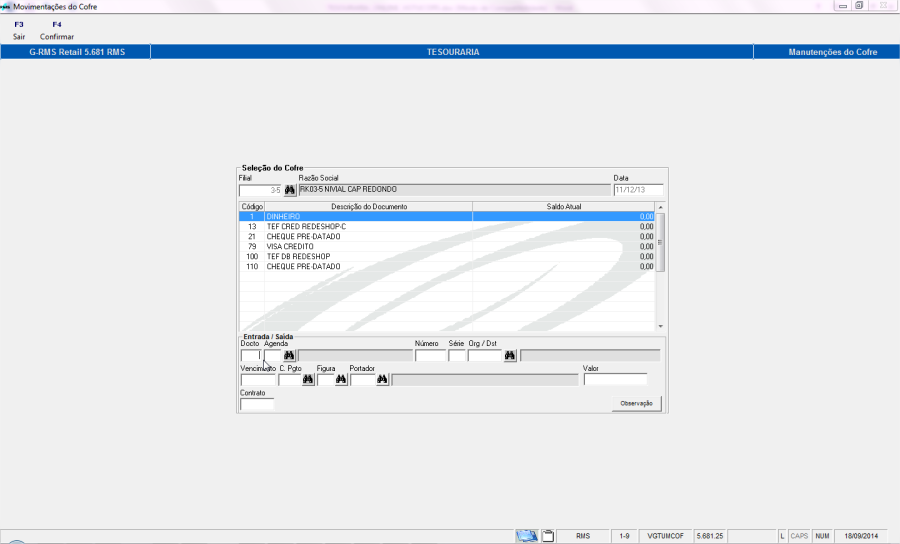Click the G-RMS Retail 5.681 RMS label
900x544 pixels.
tap(77, 52)
